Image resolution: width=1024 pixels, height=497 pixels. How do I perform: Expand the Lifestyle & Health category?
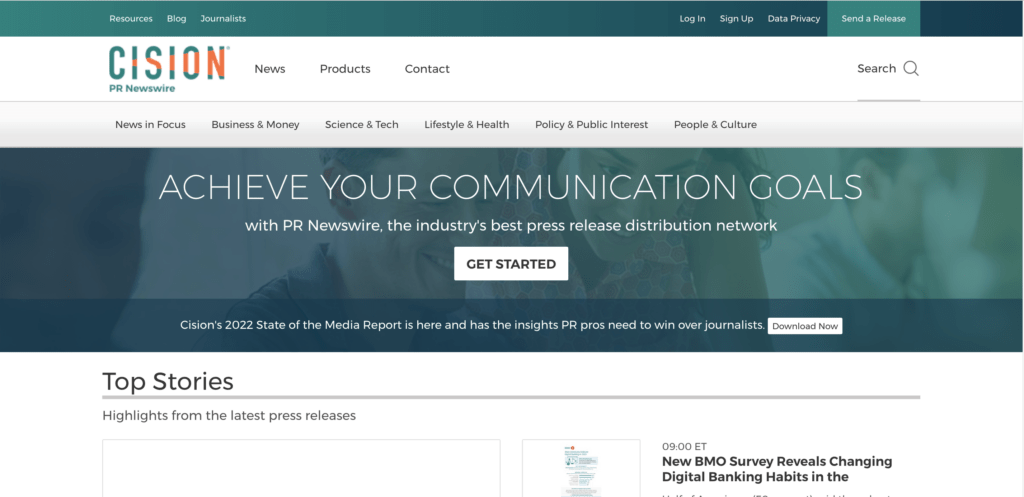pyautogui.click(x=467, y=124)
